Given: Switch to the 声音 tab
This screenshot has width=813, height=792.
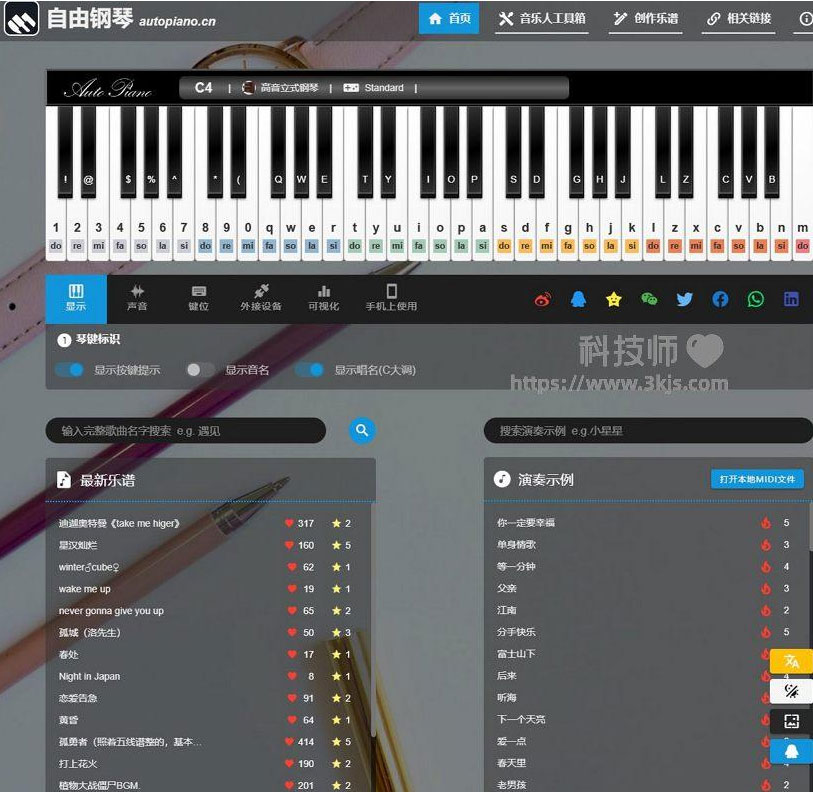Looking at the screenshot, I should pos(137,298).
